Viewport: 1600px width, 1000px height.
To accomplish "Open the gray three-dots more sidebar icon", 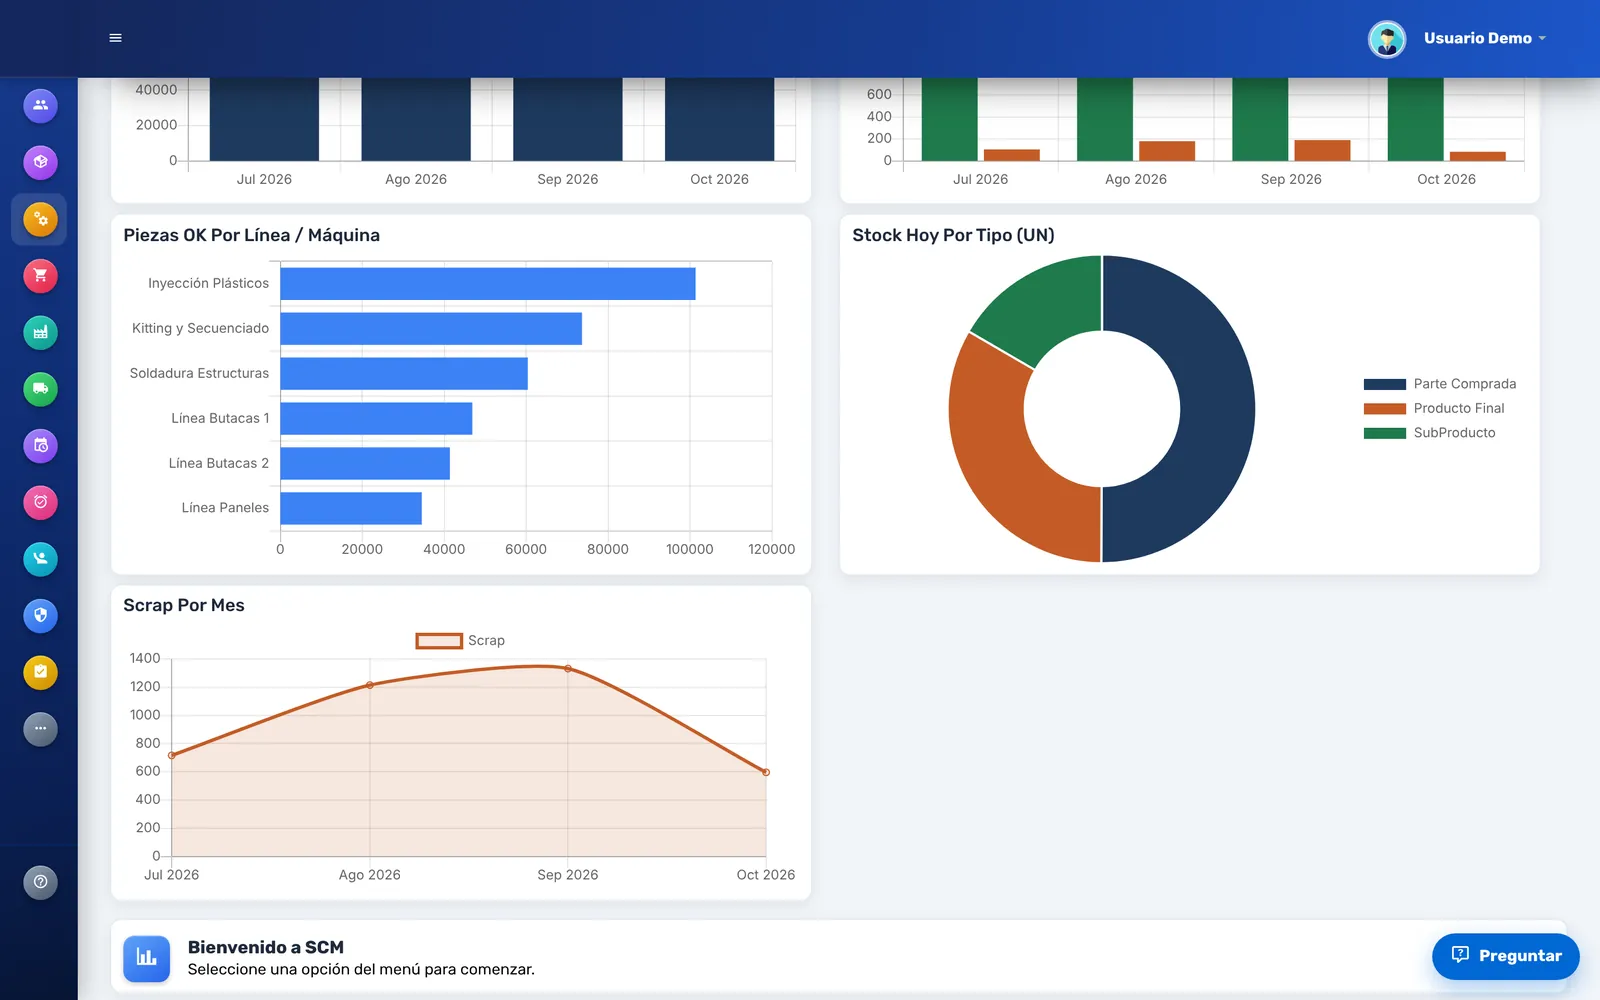I will click(x=40, y=729).
